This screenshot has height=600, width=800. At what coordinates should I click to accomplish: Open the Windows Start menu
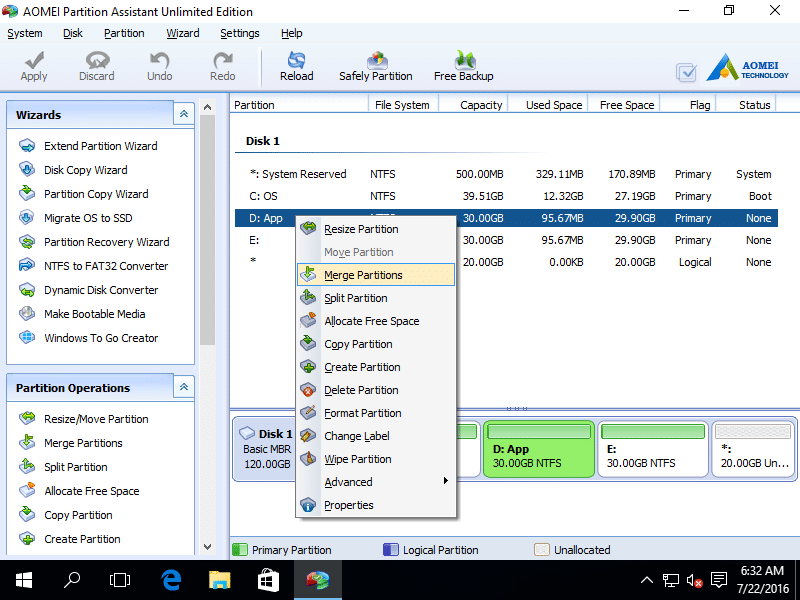(x=23, y=580)
